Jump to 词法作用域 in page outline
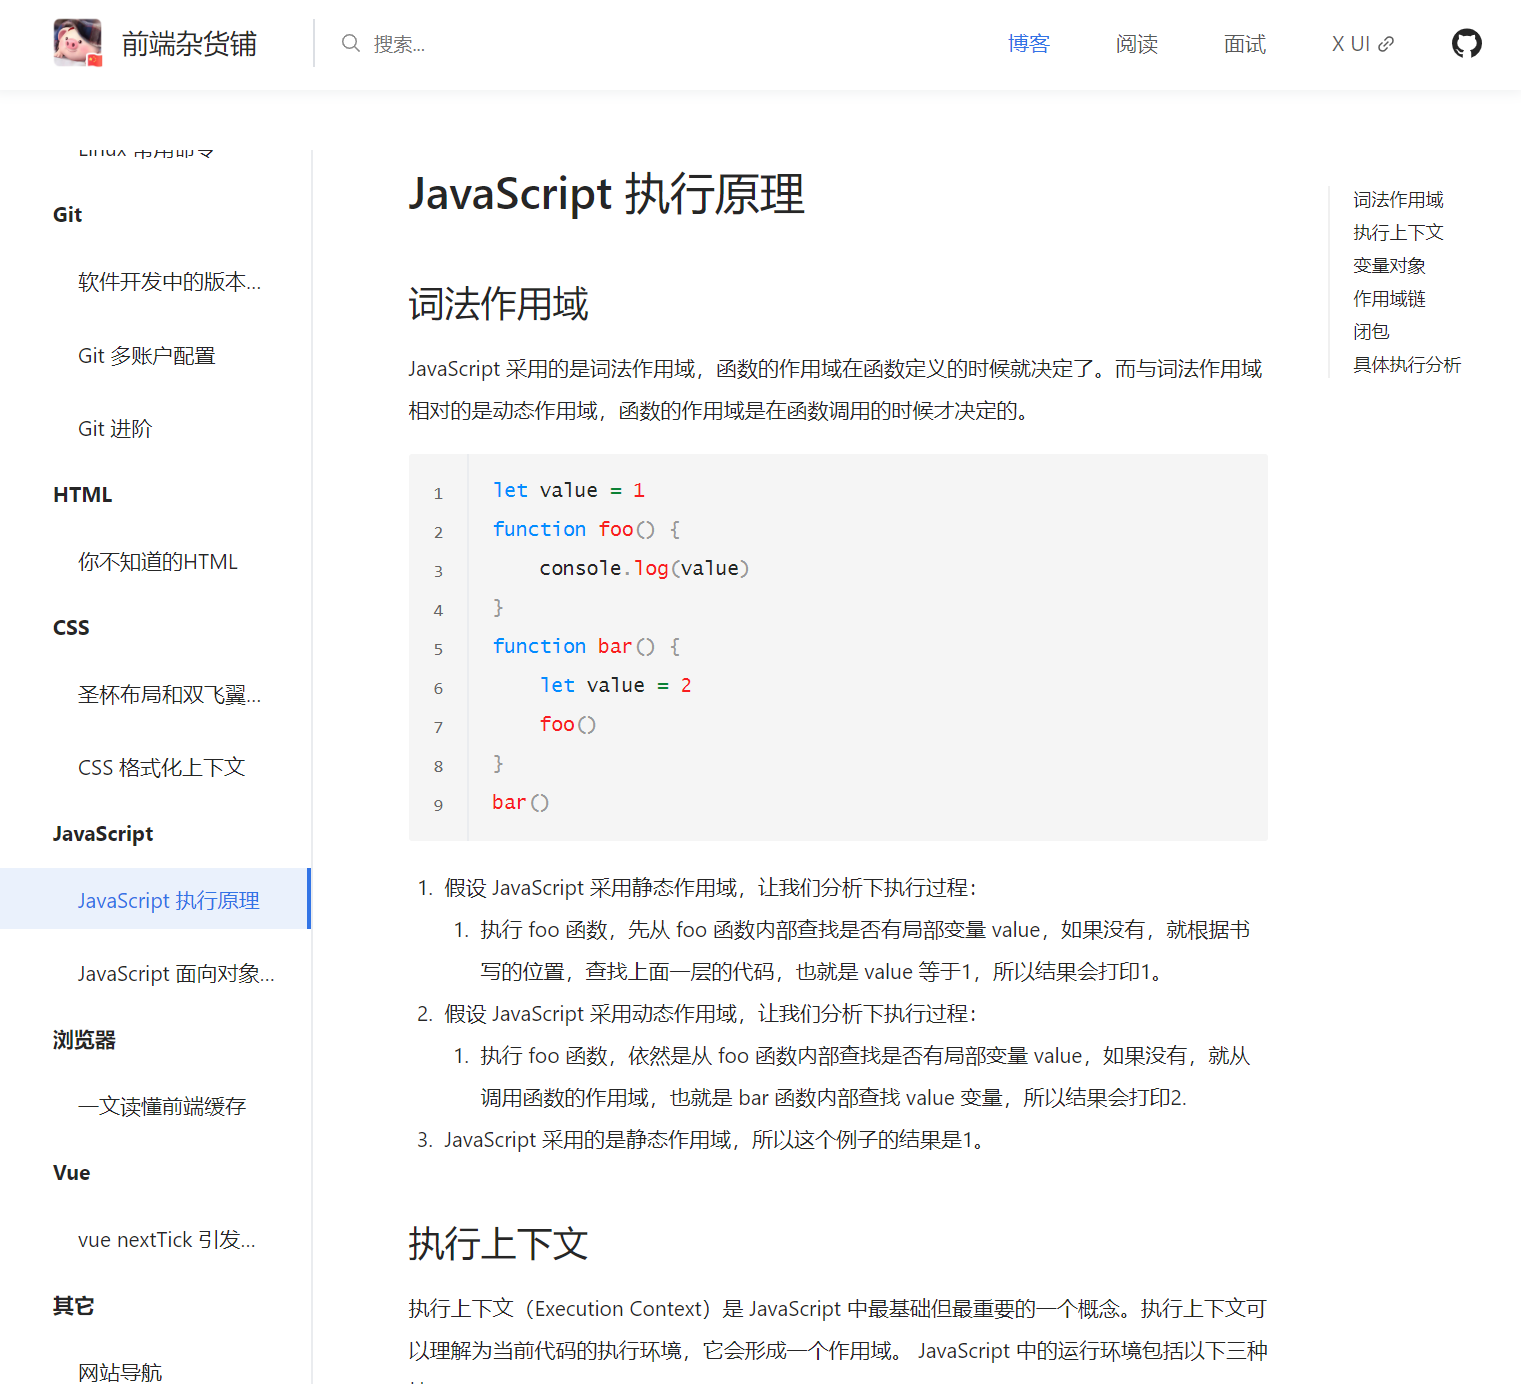Screen dimensions: 1521x1384 [1398, 200]
